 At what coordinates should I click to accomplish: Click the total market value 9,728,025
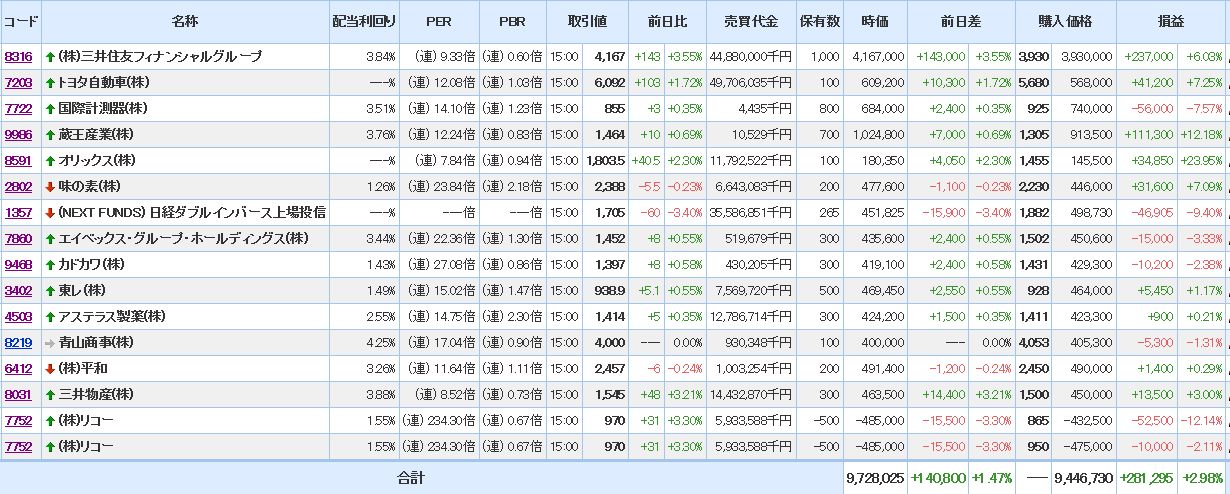pos(875,479)
